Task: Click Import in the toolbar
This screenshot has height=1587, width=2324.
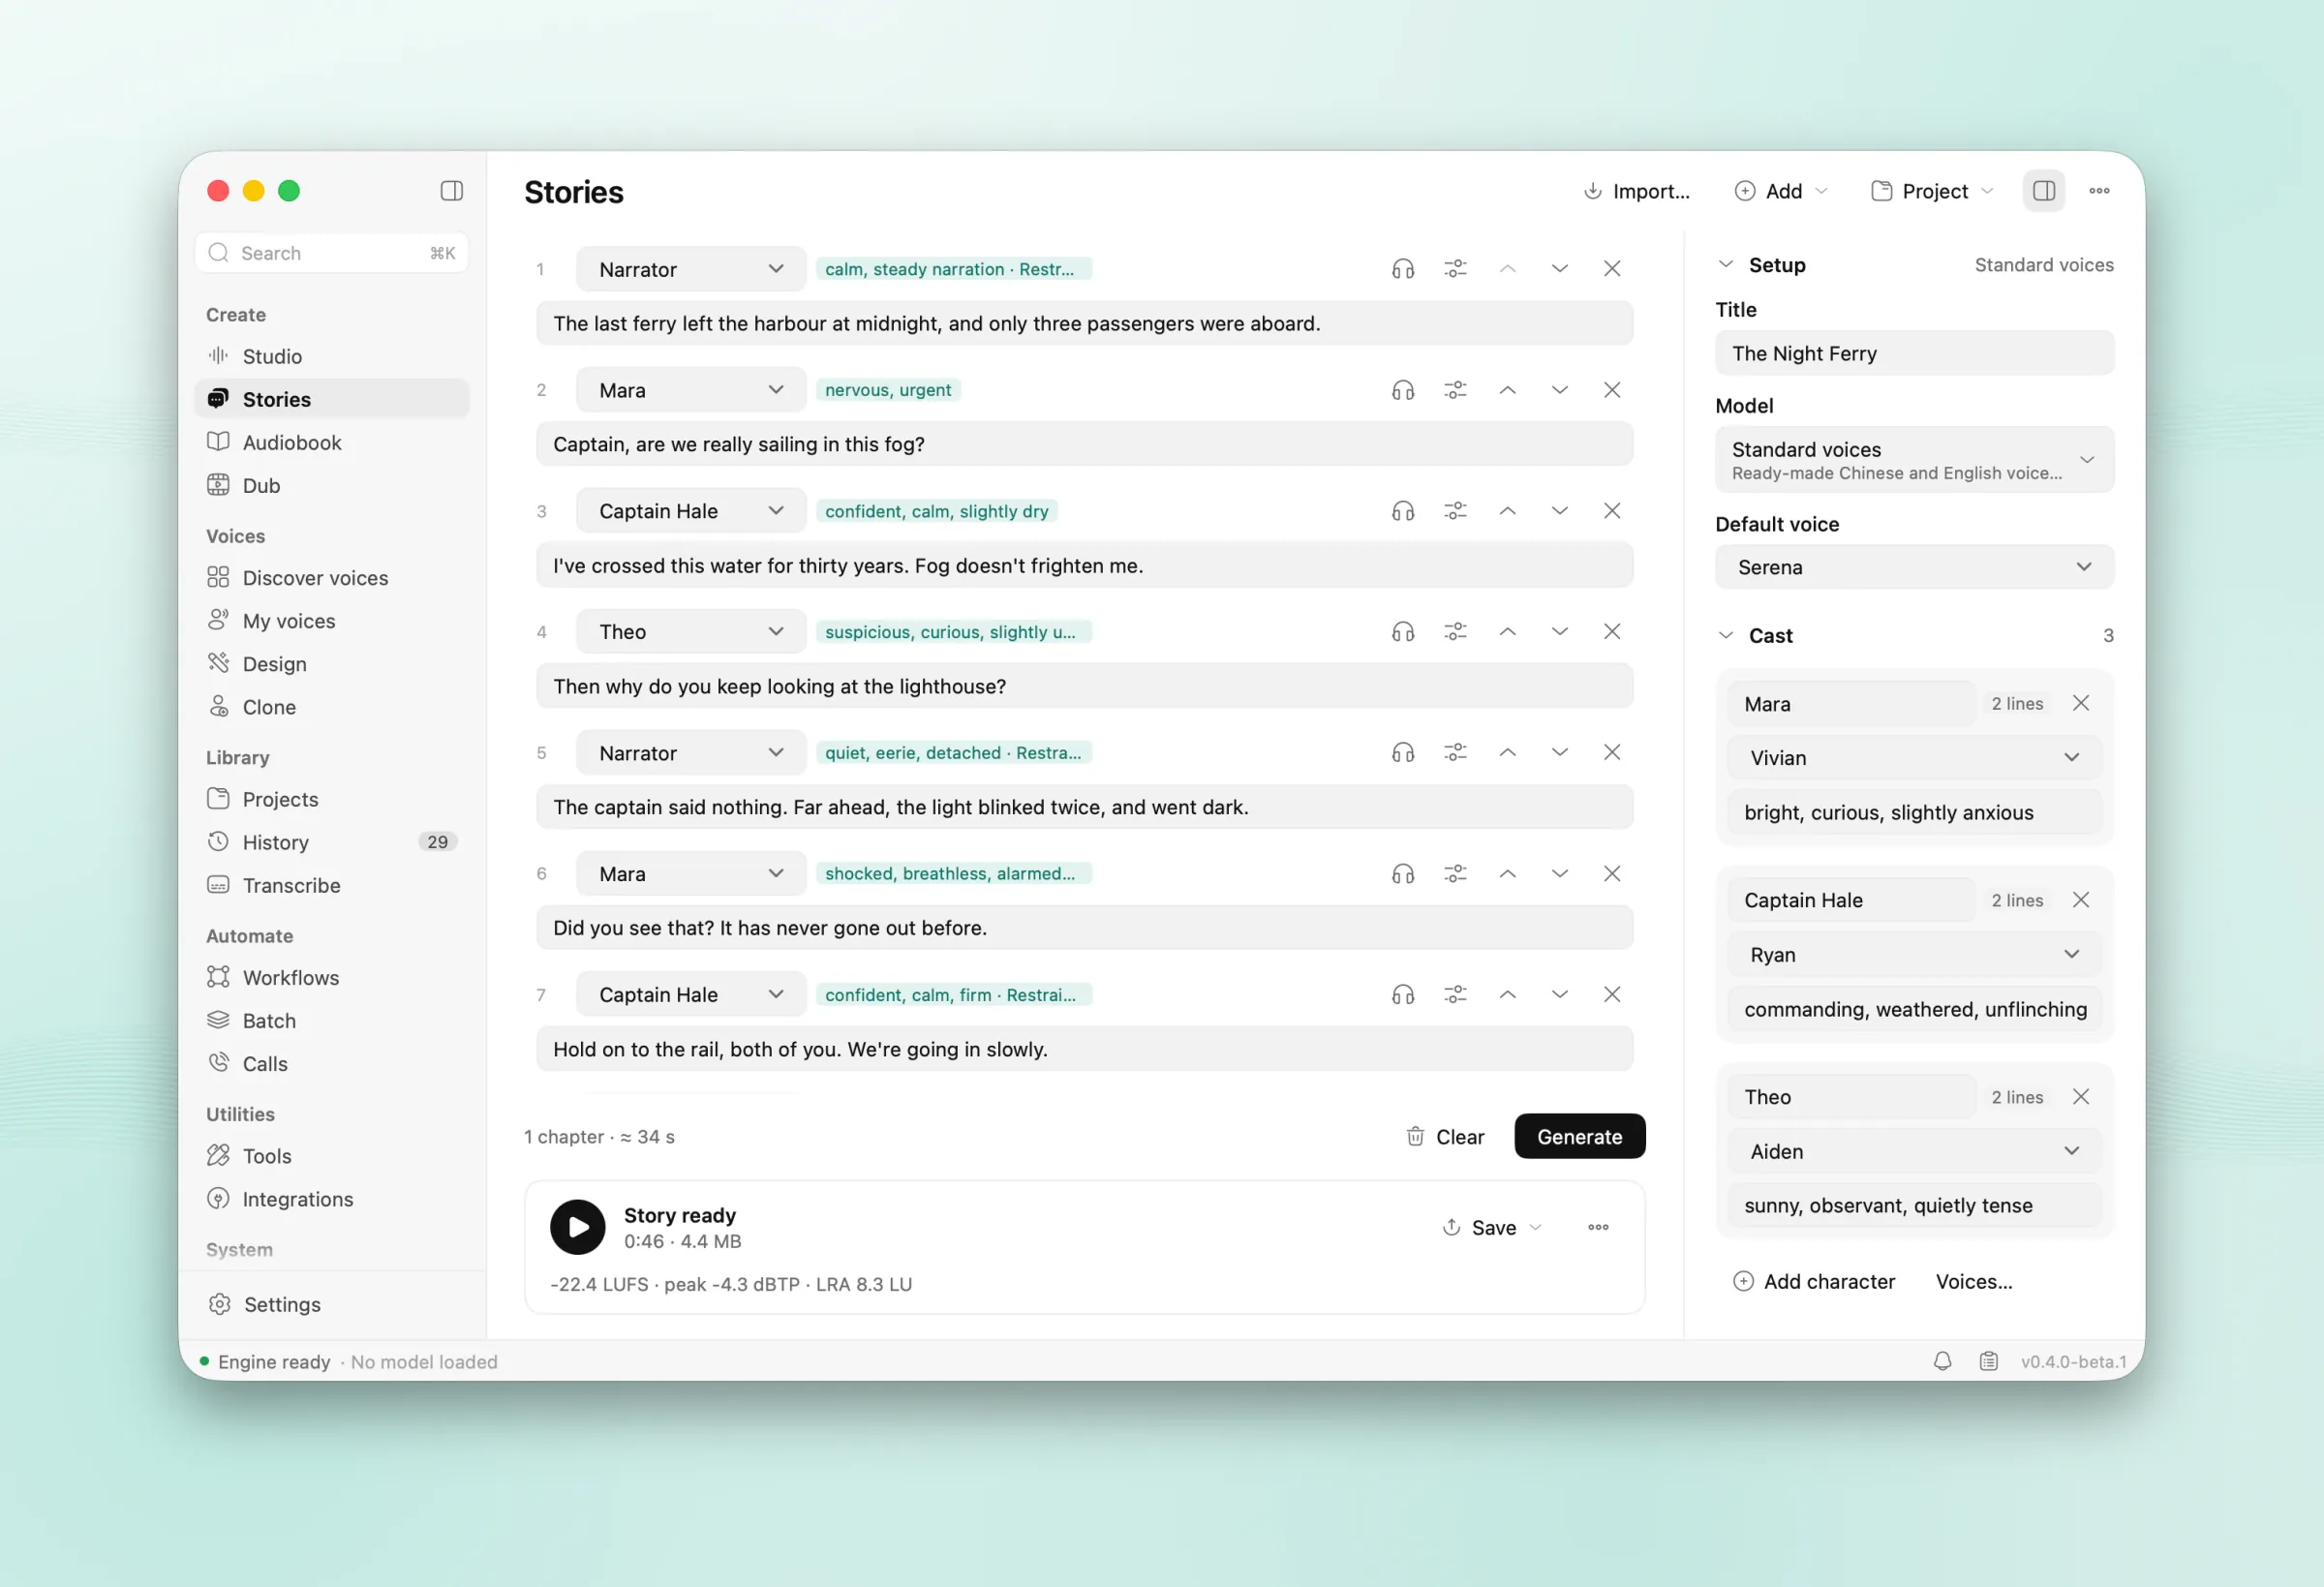Action: pyautogui.click(x=1637, y=191)
